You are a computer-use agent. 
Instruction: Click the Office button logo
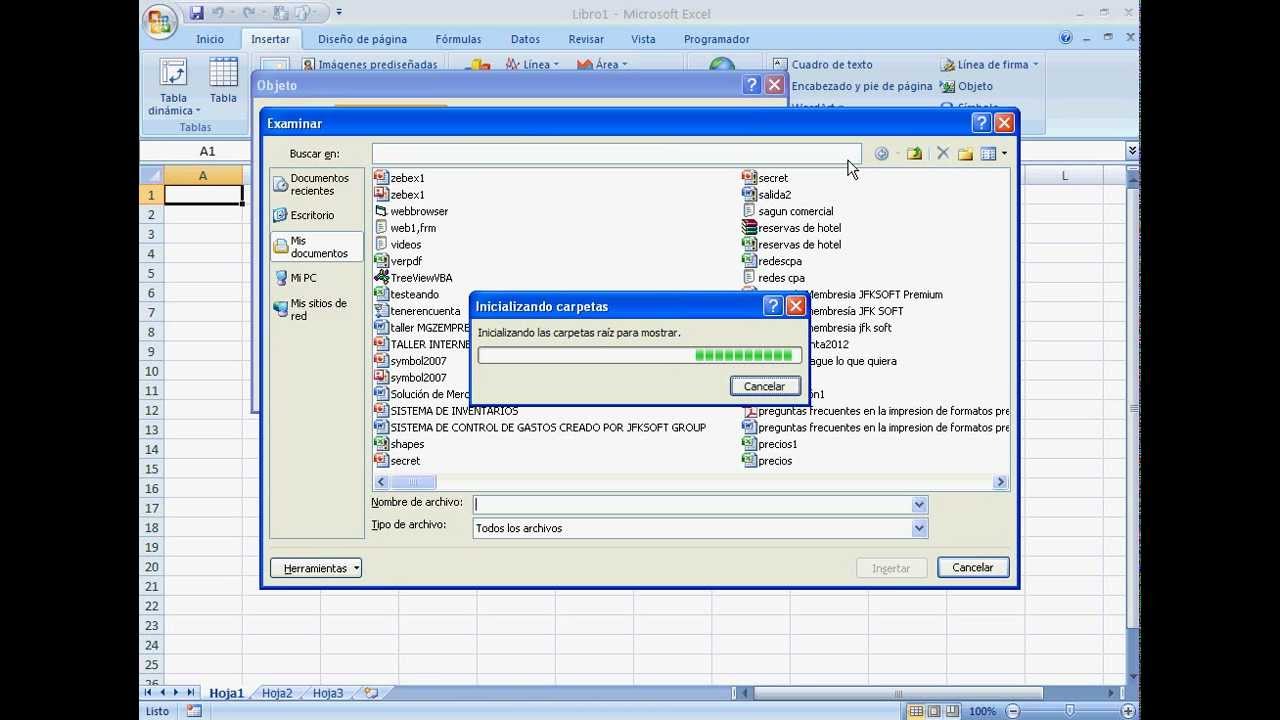(x=160, y=21)
